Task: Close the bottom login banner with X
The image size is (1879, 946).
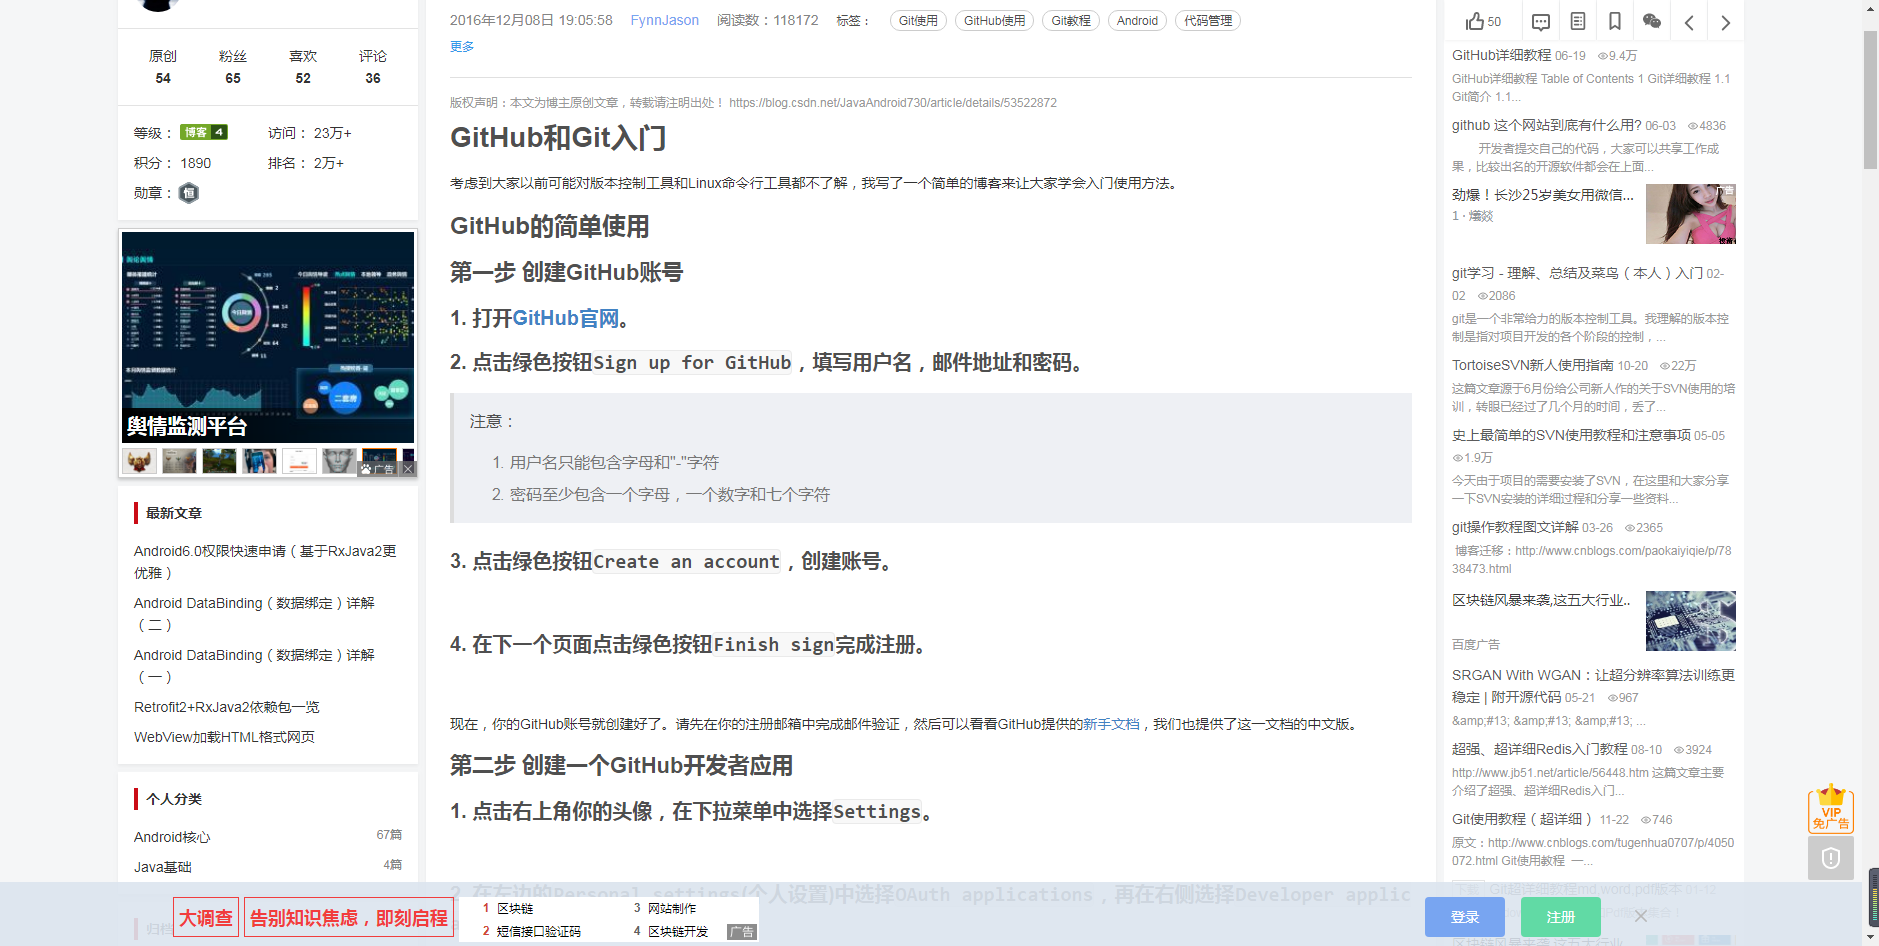Action: (1641, 916)
